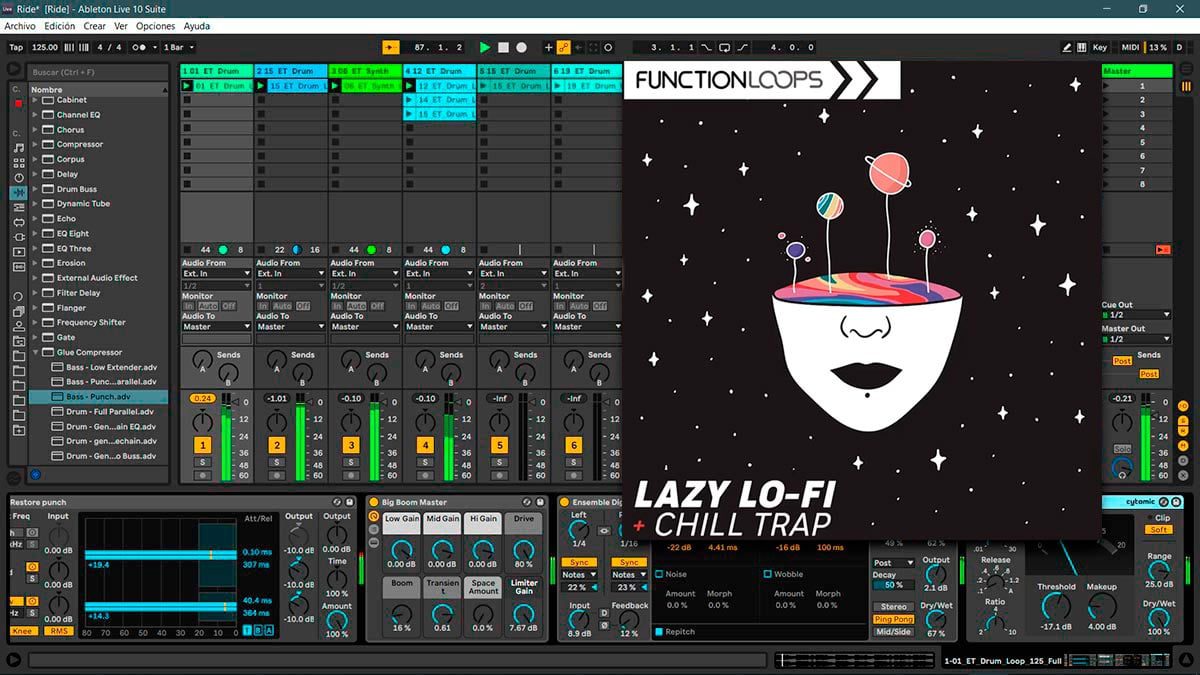Click the Soft clip button

(1159, 530)
